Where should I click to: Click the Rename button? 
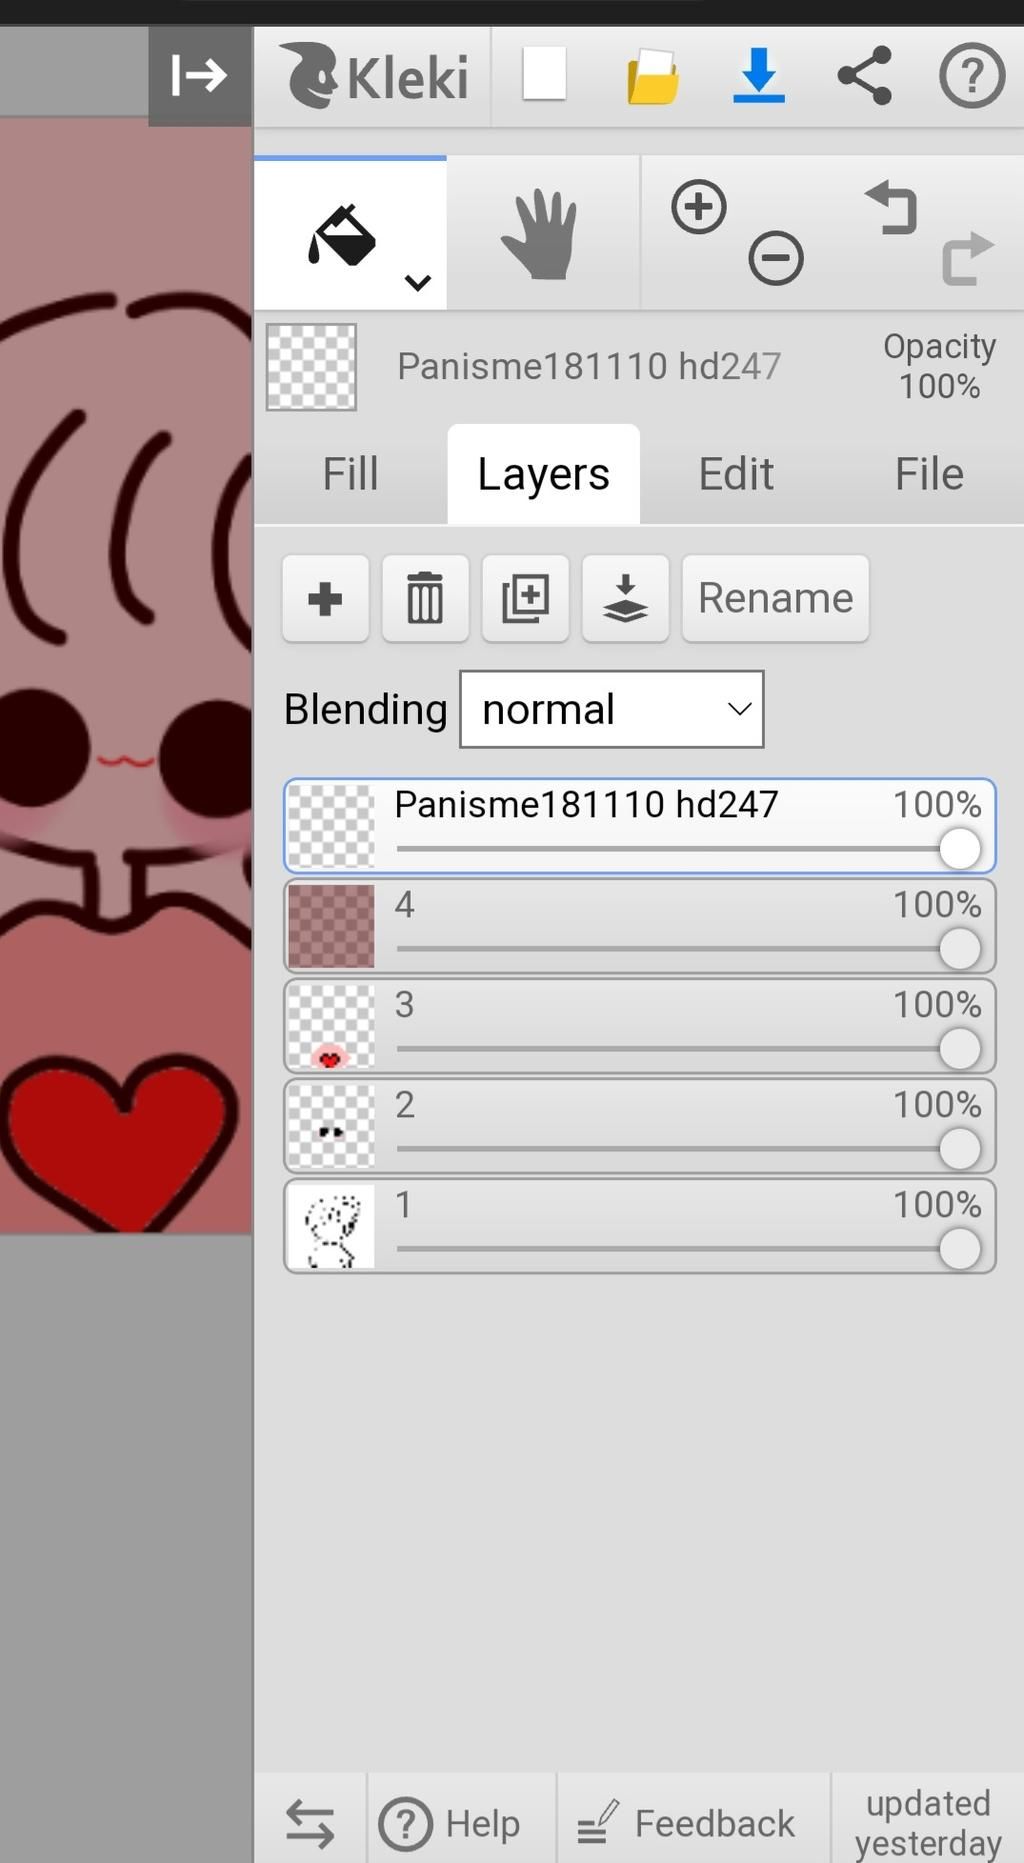point(775,598)
